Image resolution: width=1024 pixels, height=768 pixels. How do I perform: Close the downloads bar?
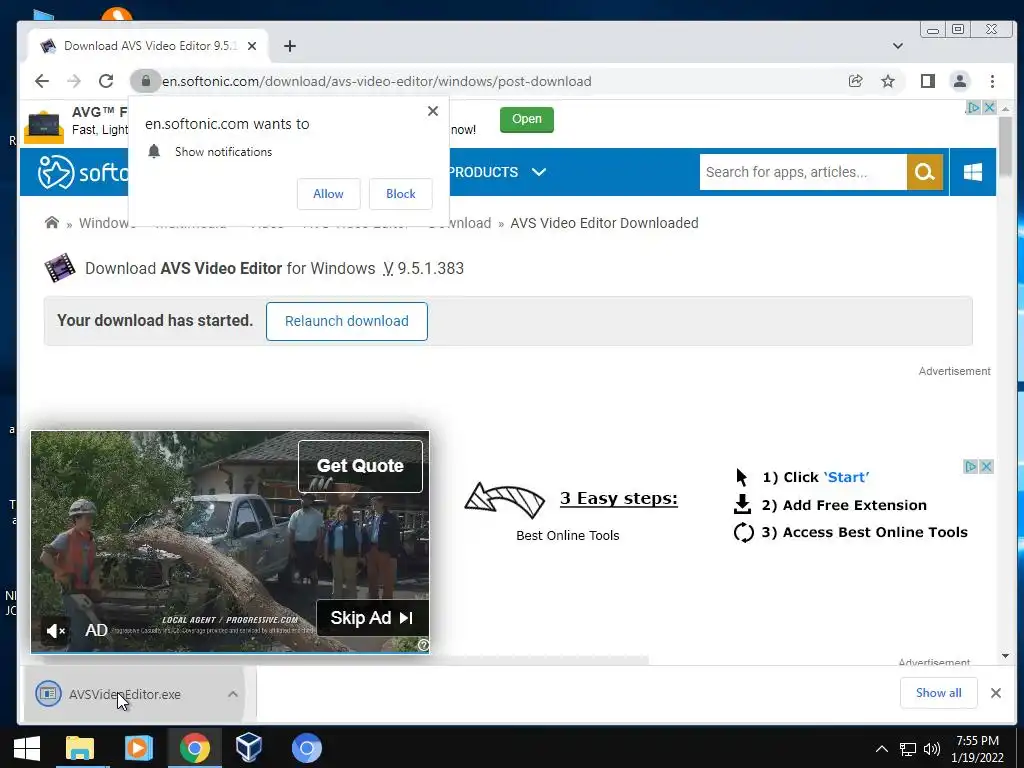tap(995, 693)
